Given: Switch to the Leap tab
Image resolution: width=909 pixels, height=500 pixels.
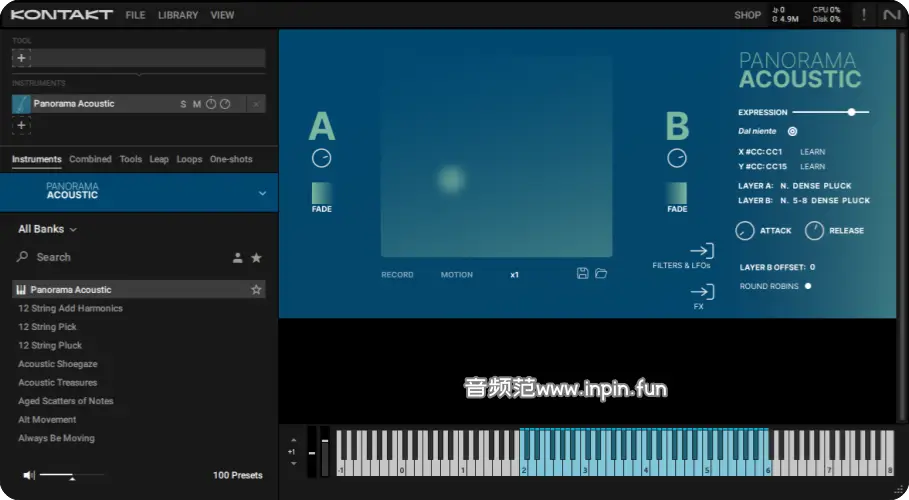Looking at the screenshot, I should point(159,159).
